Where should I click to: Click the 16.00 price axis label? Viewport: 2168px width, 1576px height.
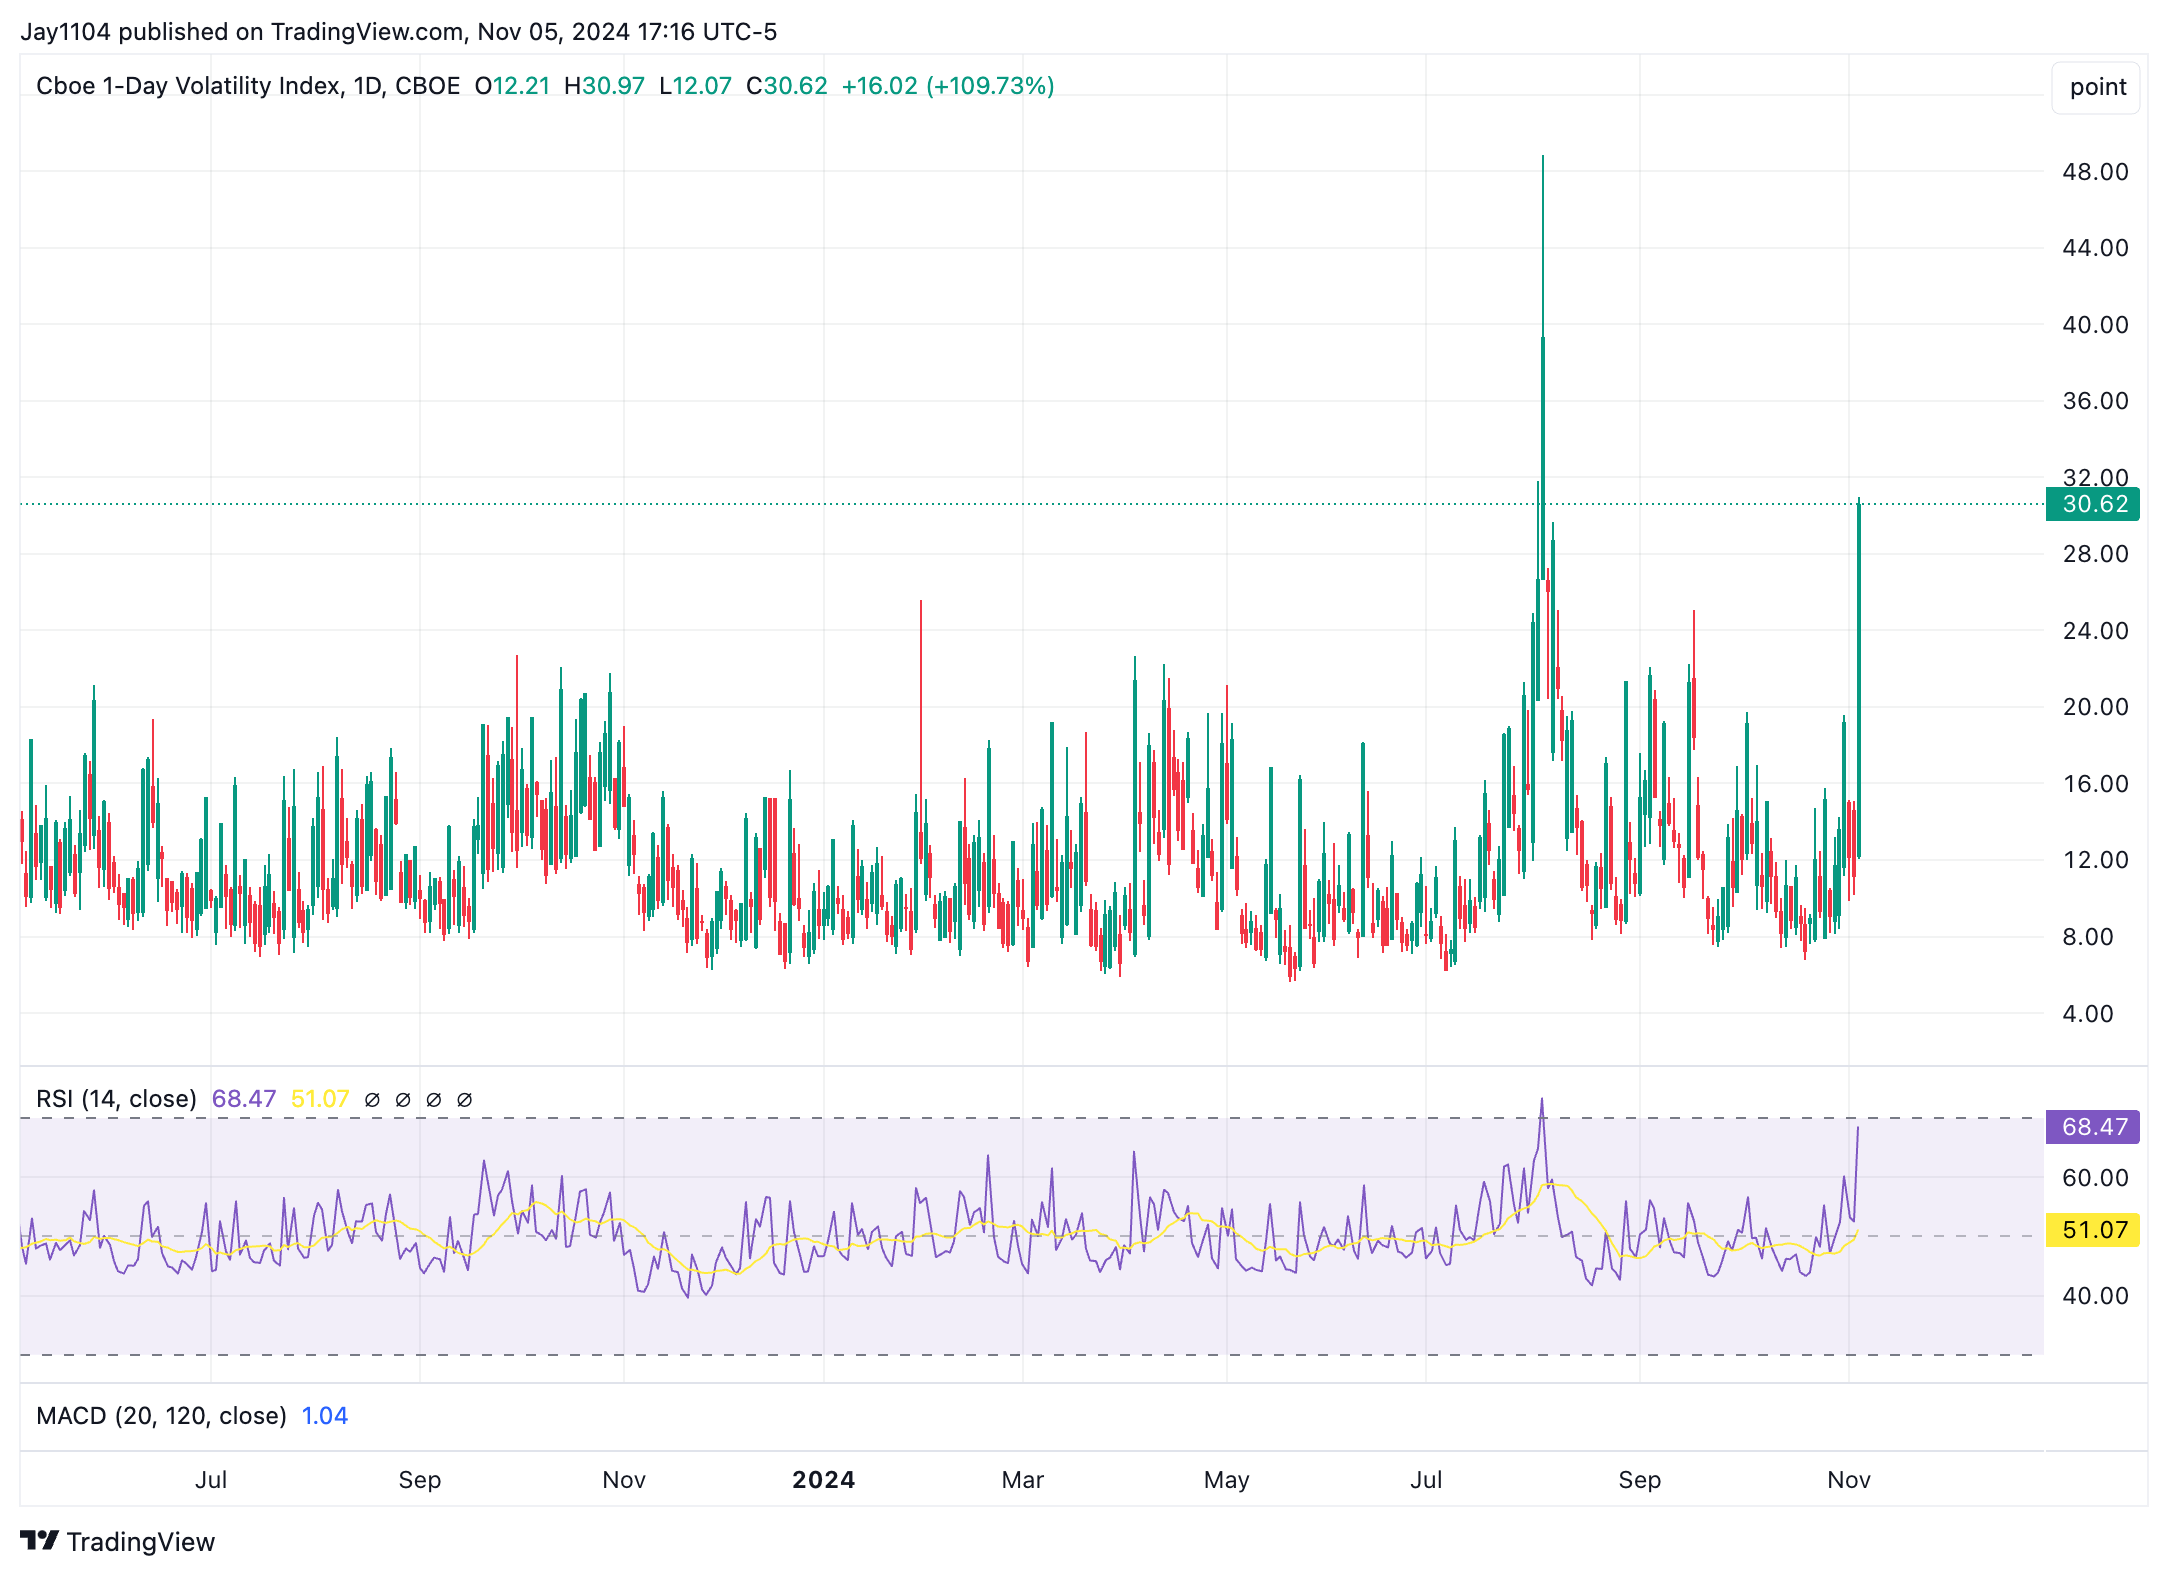(x=2095, y=784)
